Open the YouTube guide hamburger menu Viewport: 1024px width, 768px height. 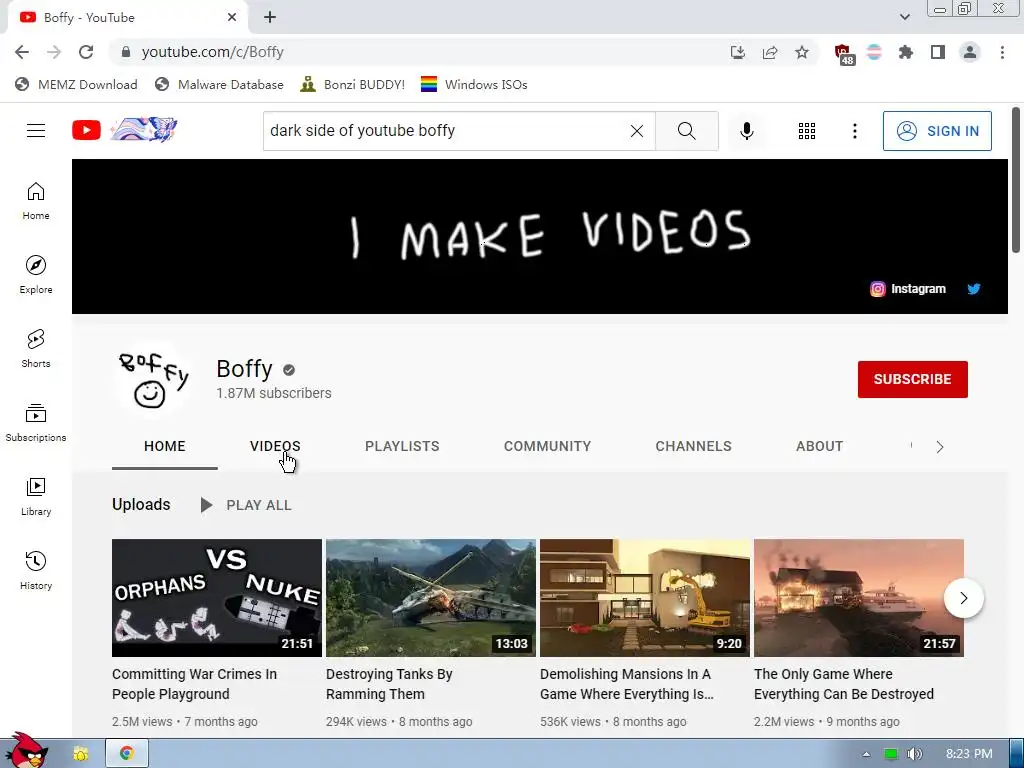36,131
